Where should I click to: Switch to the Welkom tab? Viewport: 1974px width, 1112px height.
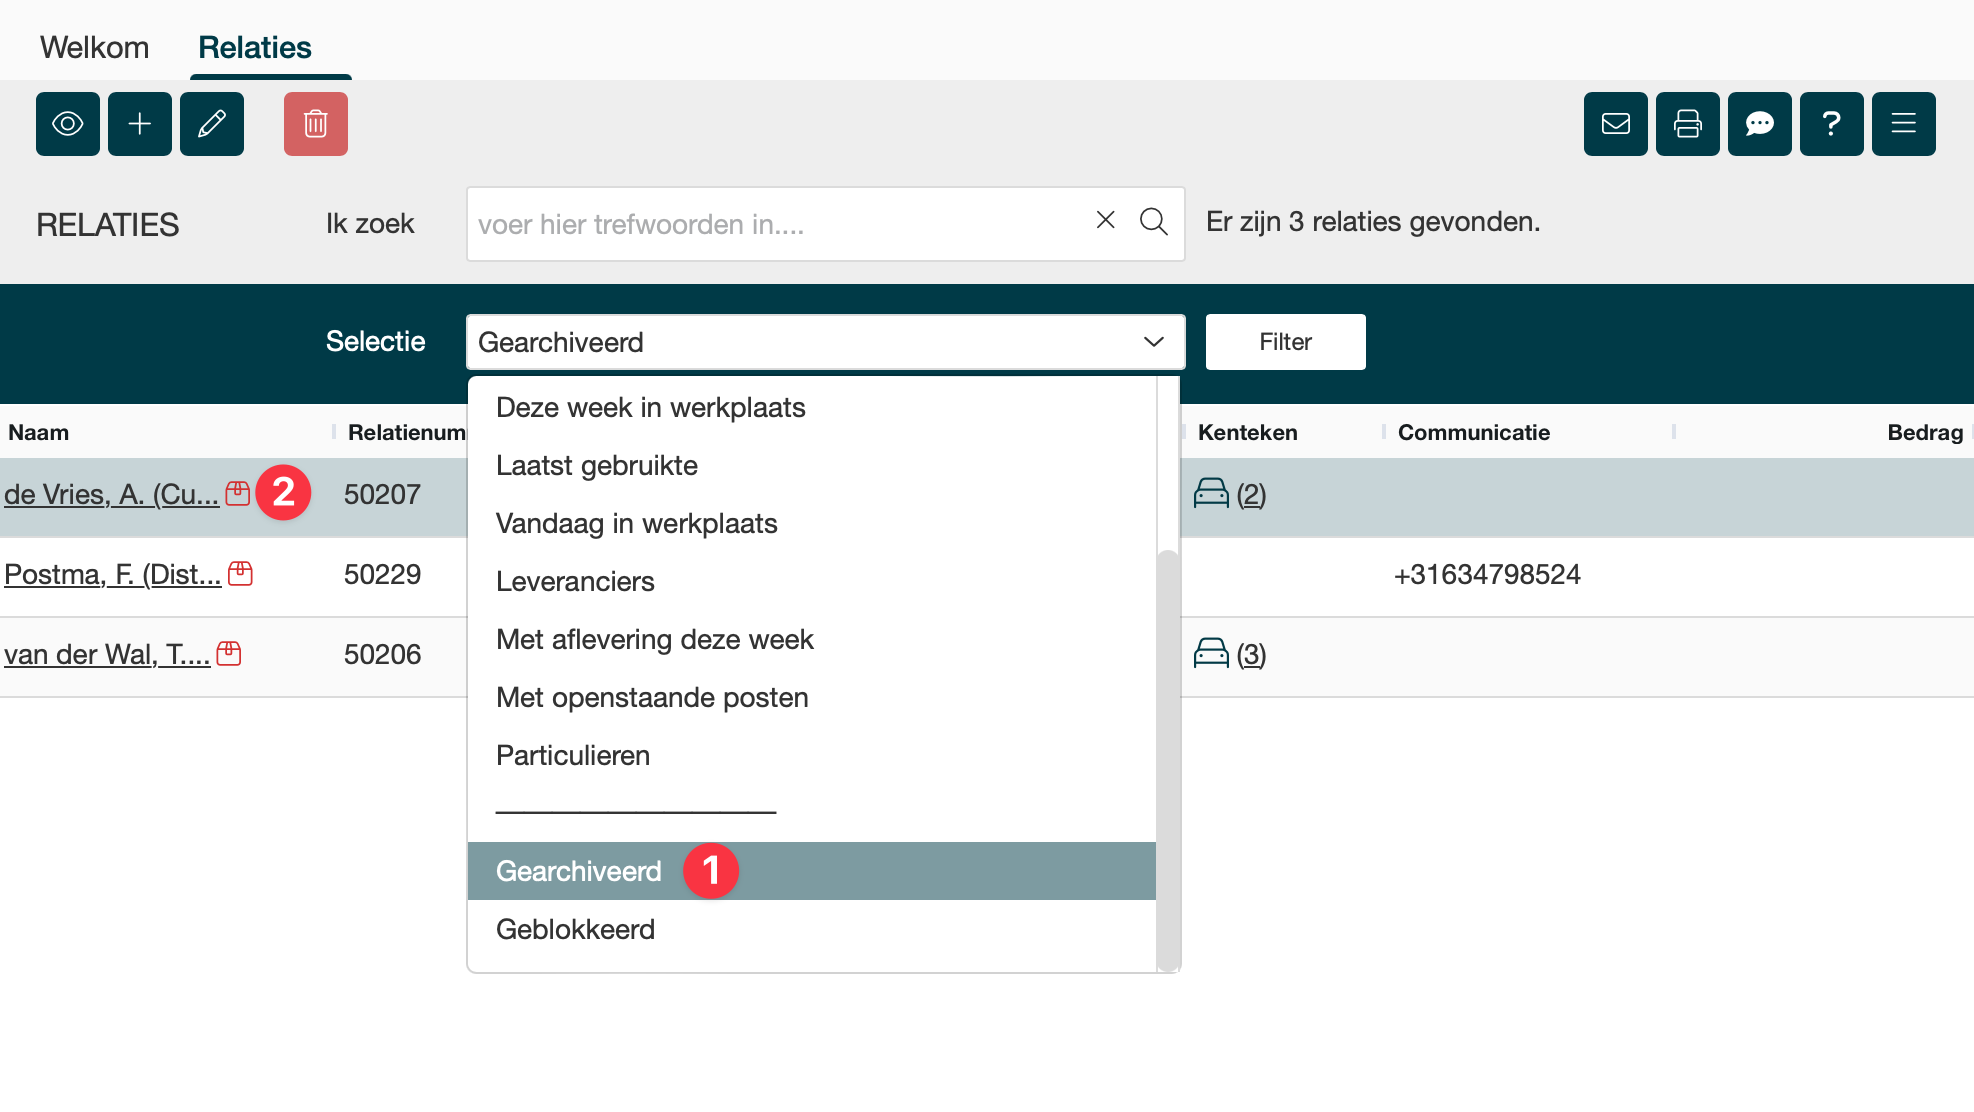(94, 47)
